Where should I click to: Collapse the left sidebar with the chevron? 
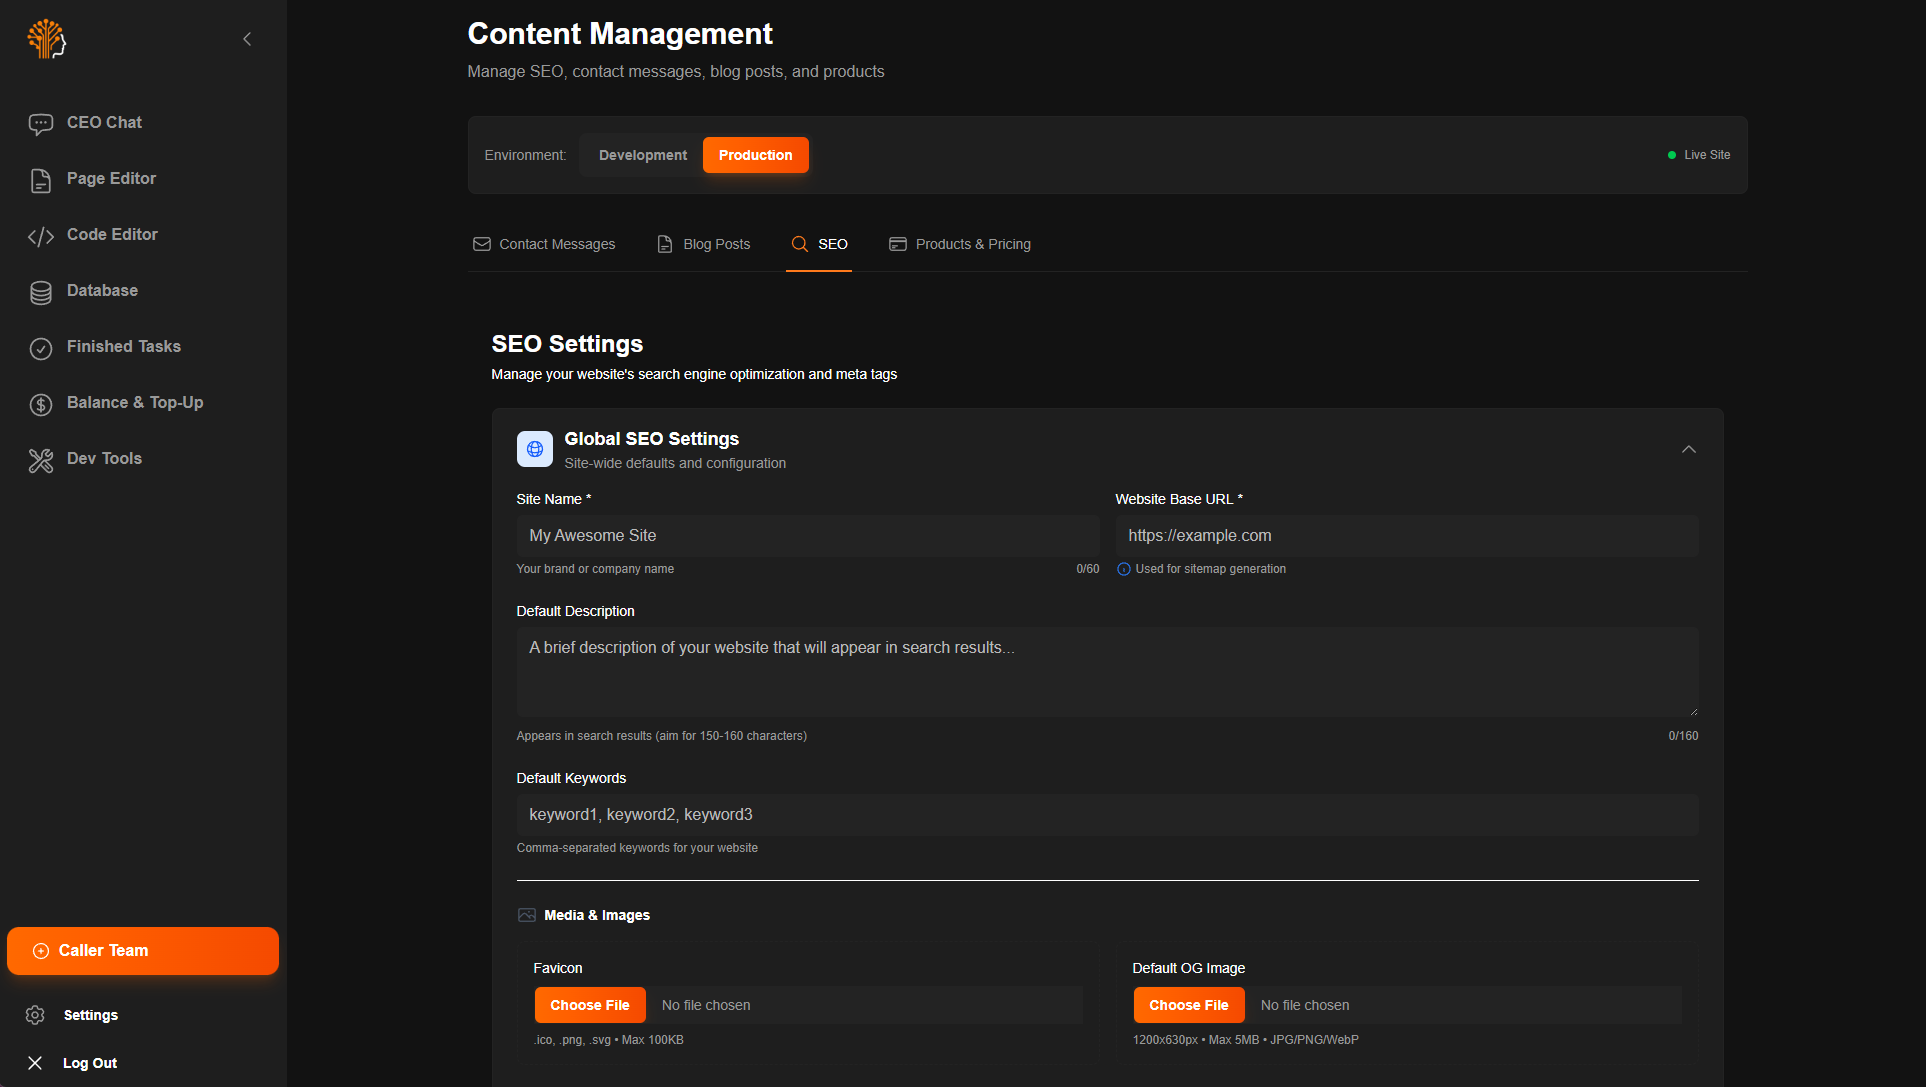click(247, 39)
